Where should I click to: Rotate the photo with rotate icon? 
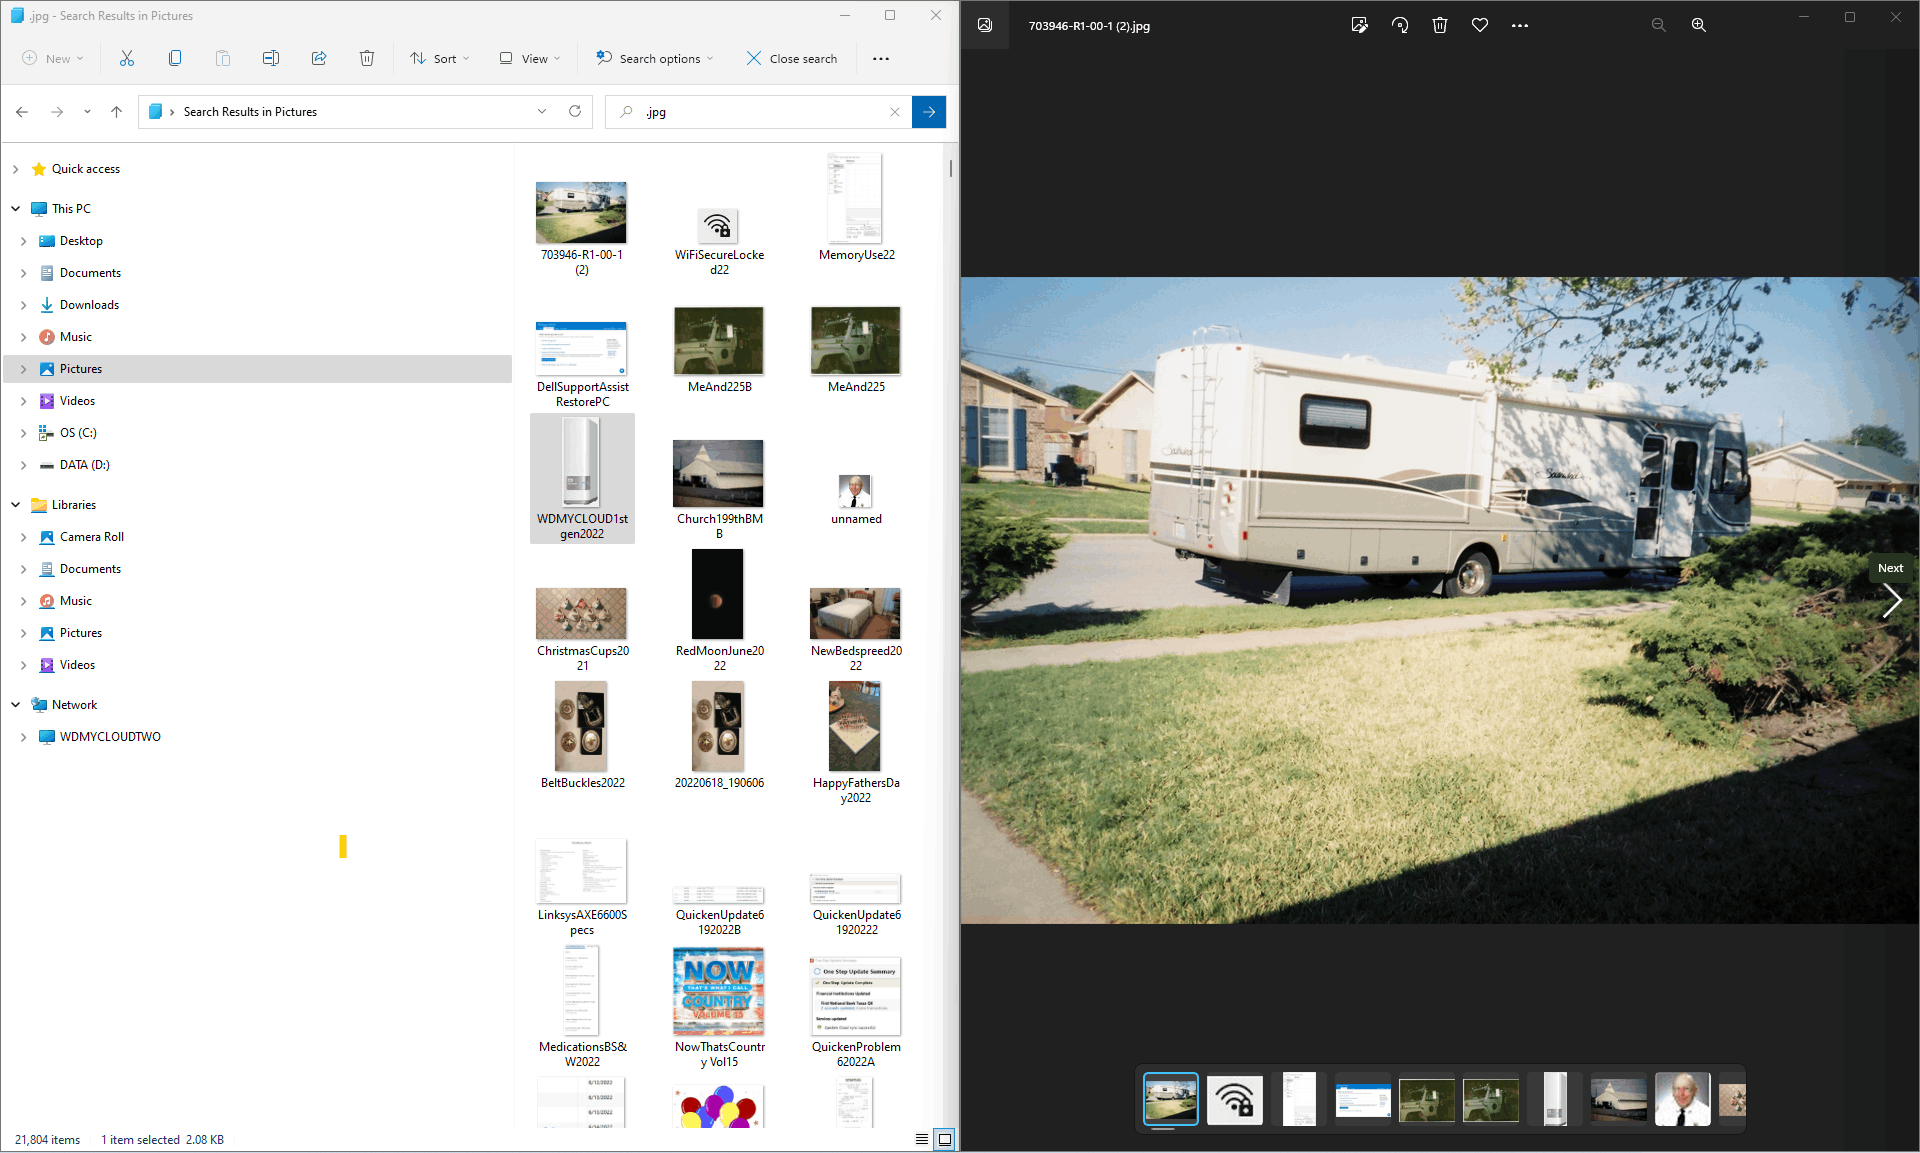[x=1400, y=26]
